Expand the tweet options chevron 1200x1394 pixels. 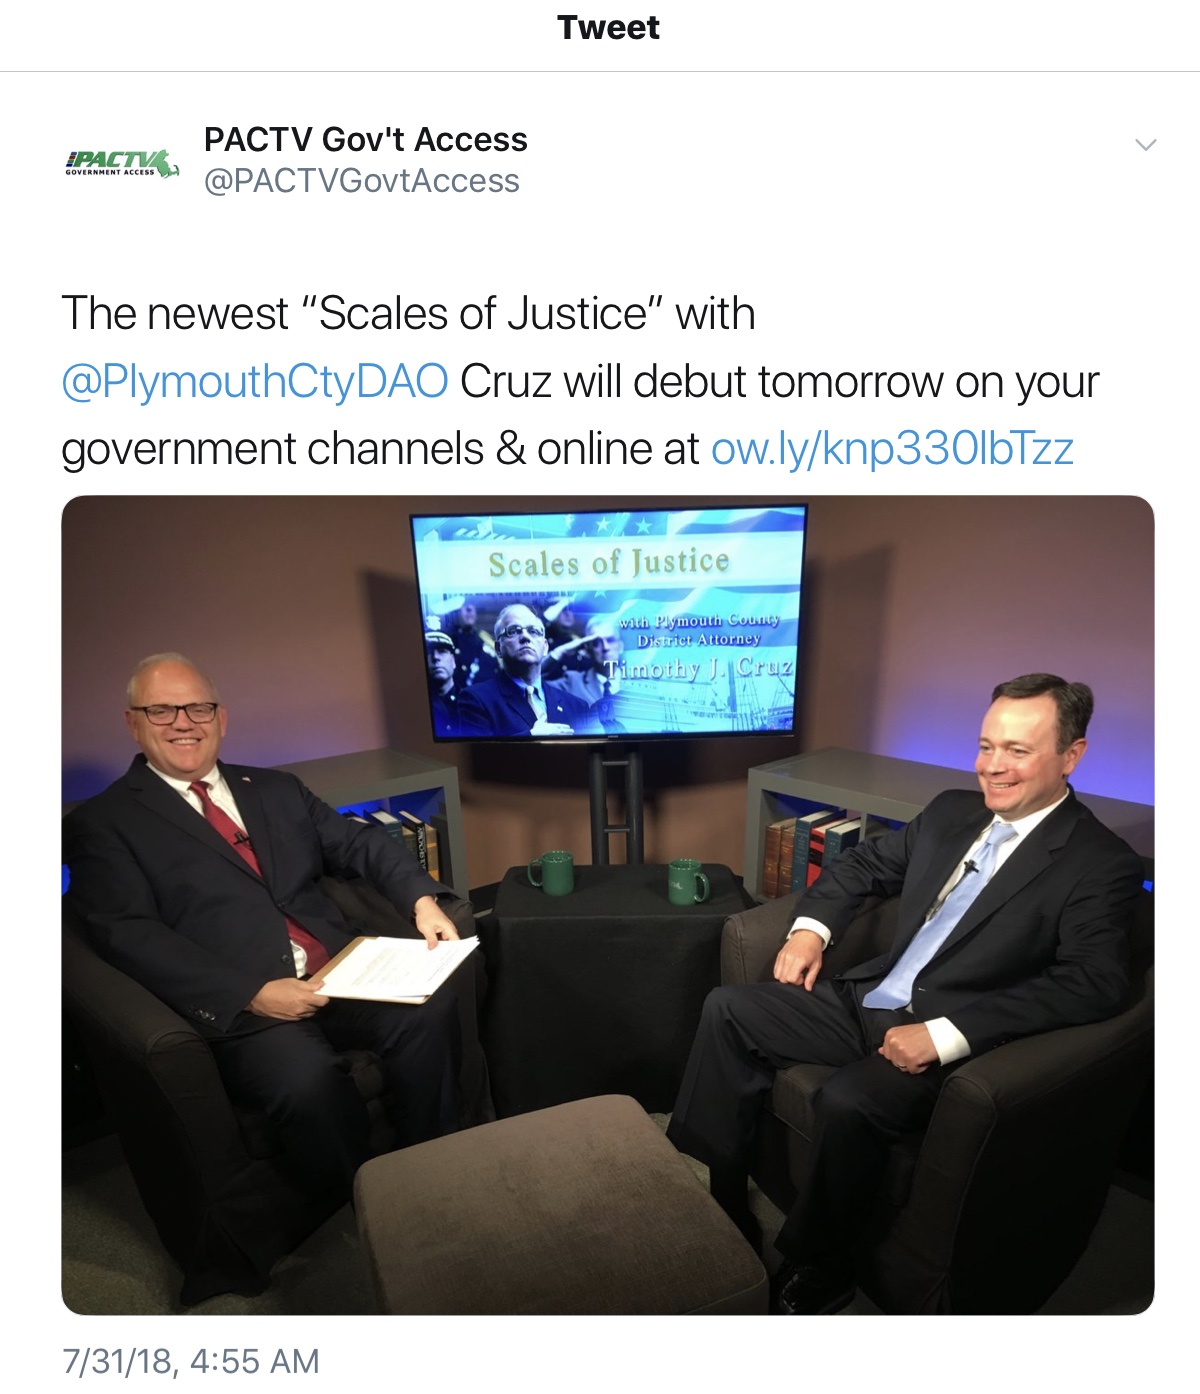1146,145
